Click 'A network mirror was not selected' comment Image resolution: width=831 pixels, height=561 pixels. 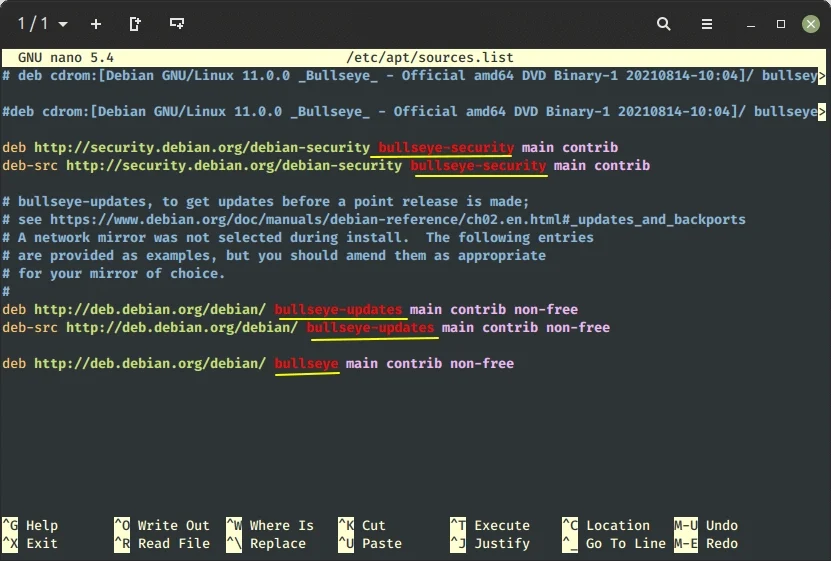tap(298, 237)
